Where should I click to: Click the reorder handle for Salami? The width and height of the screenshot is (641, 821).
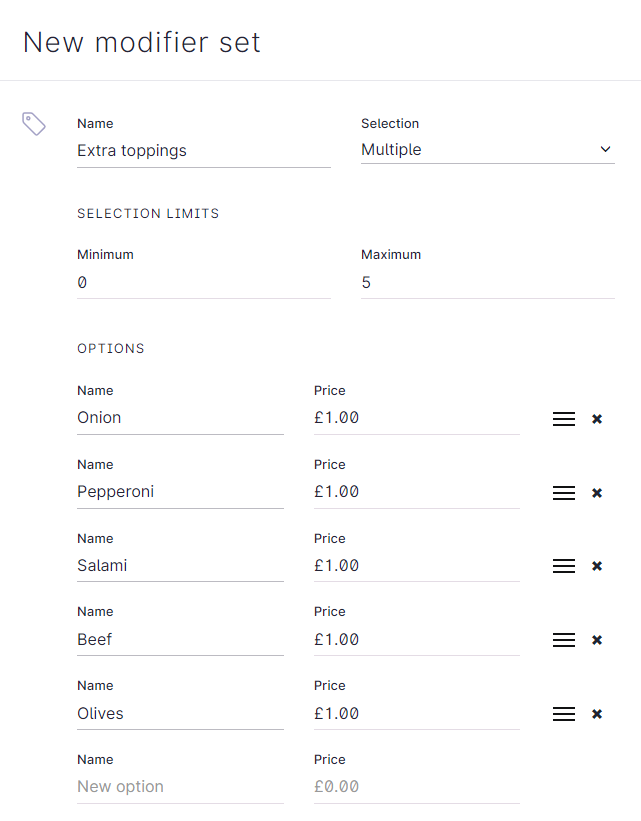[564, 566]
